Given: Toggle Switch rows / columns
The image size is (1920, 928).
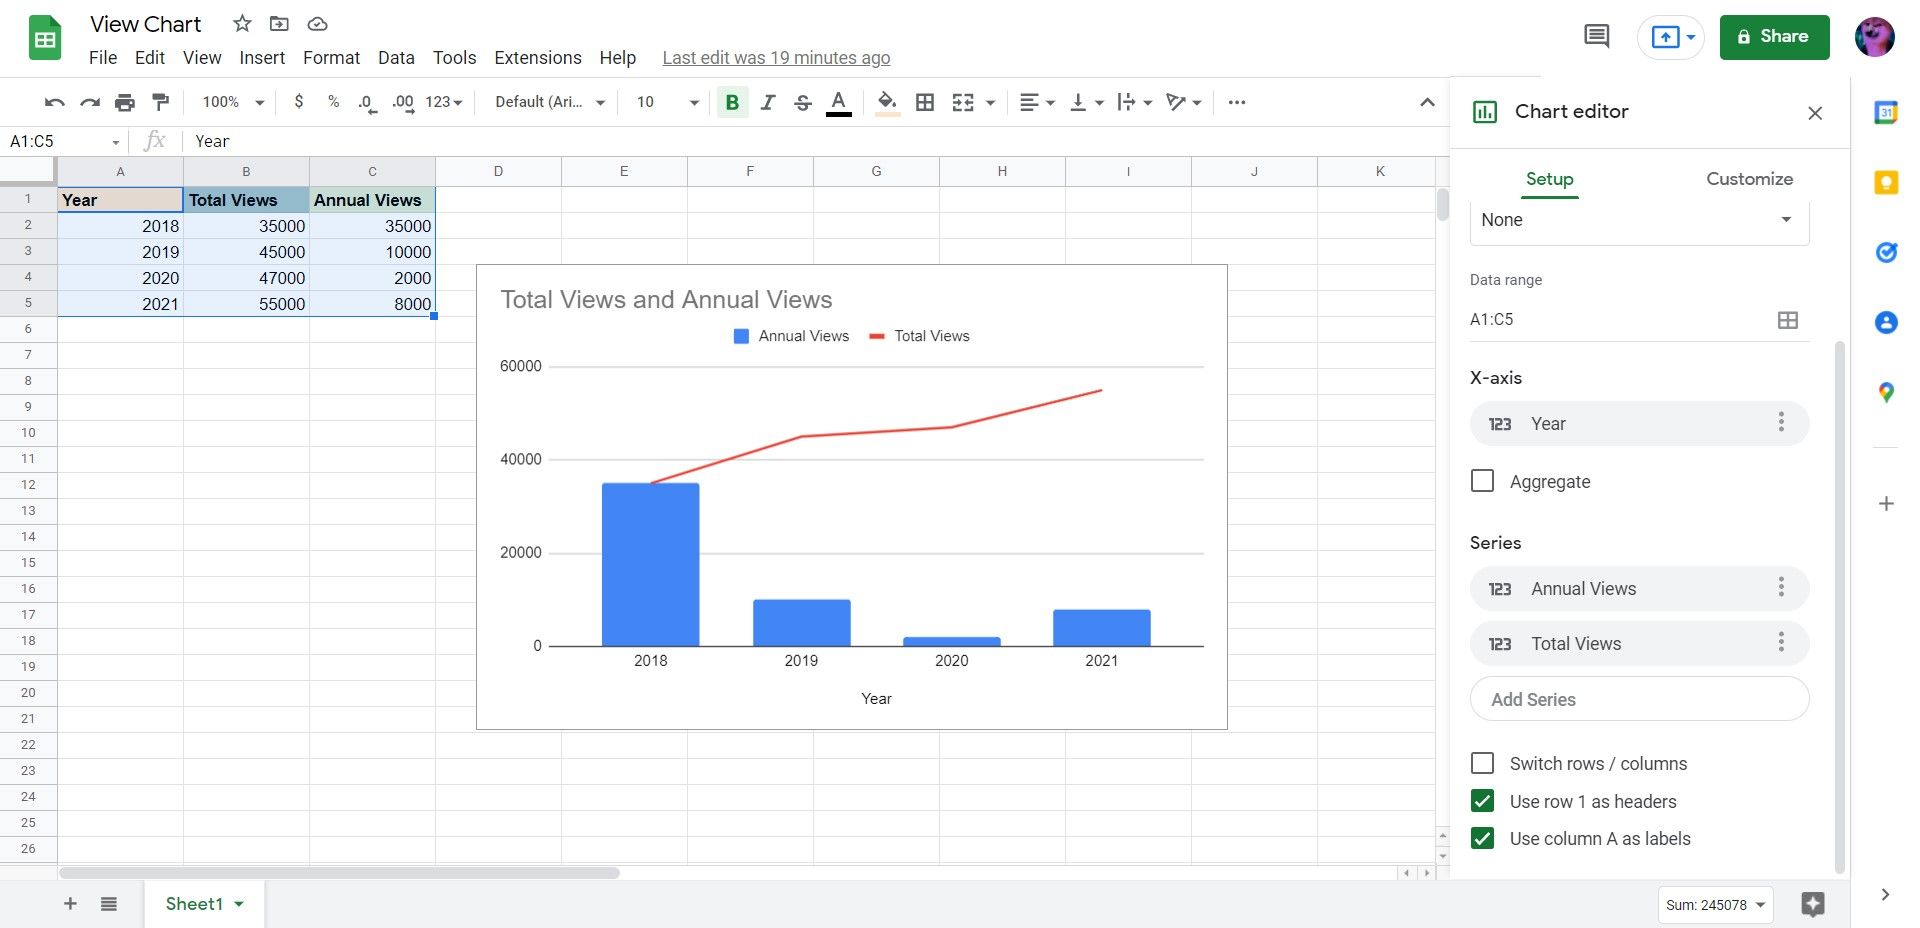Looking at the screenshot, I should (x=1482, y=763).
